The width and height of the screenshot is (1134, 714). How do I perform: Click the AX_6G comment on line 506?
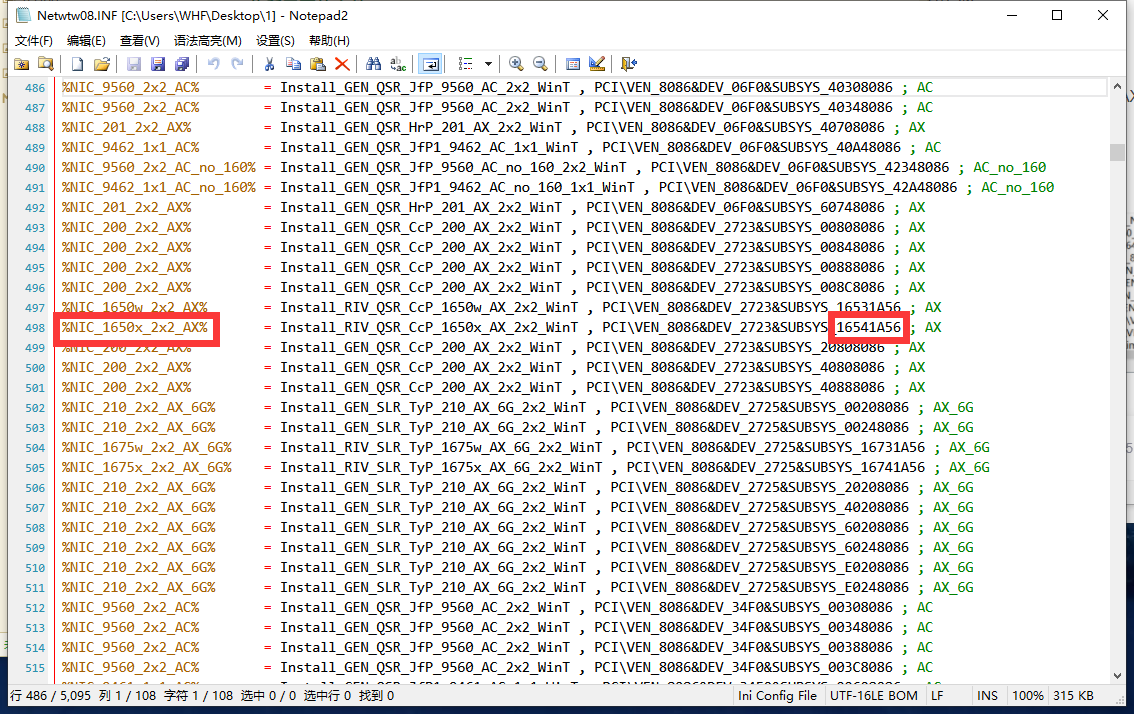coord(953,488)
